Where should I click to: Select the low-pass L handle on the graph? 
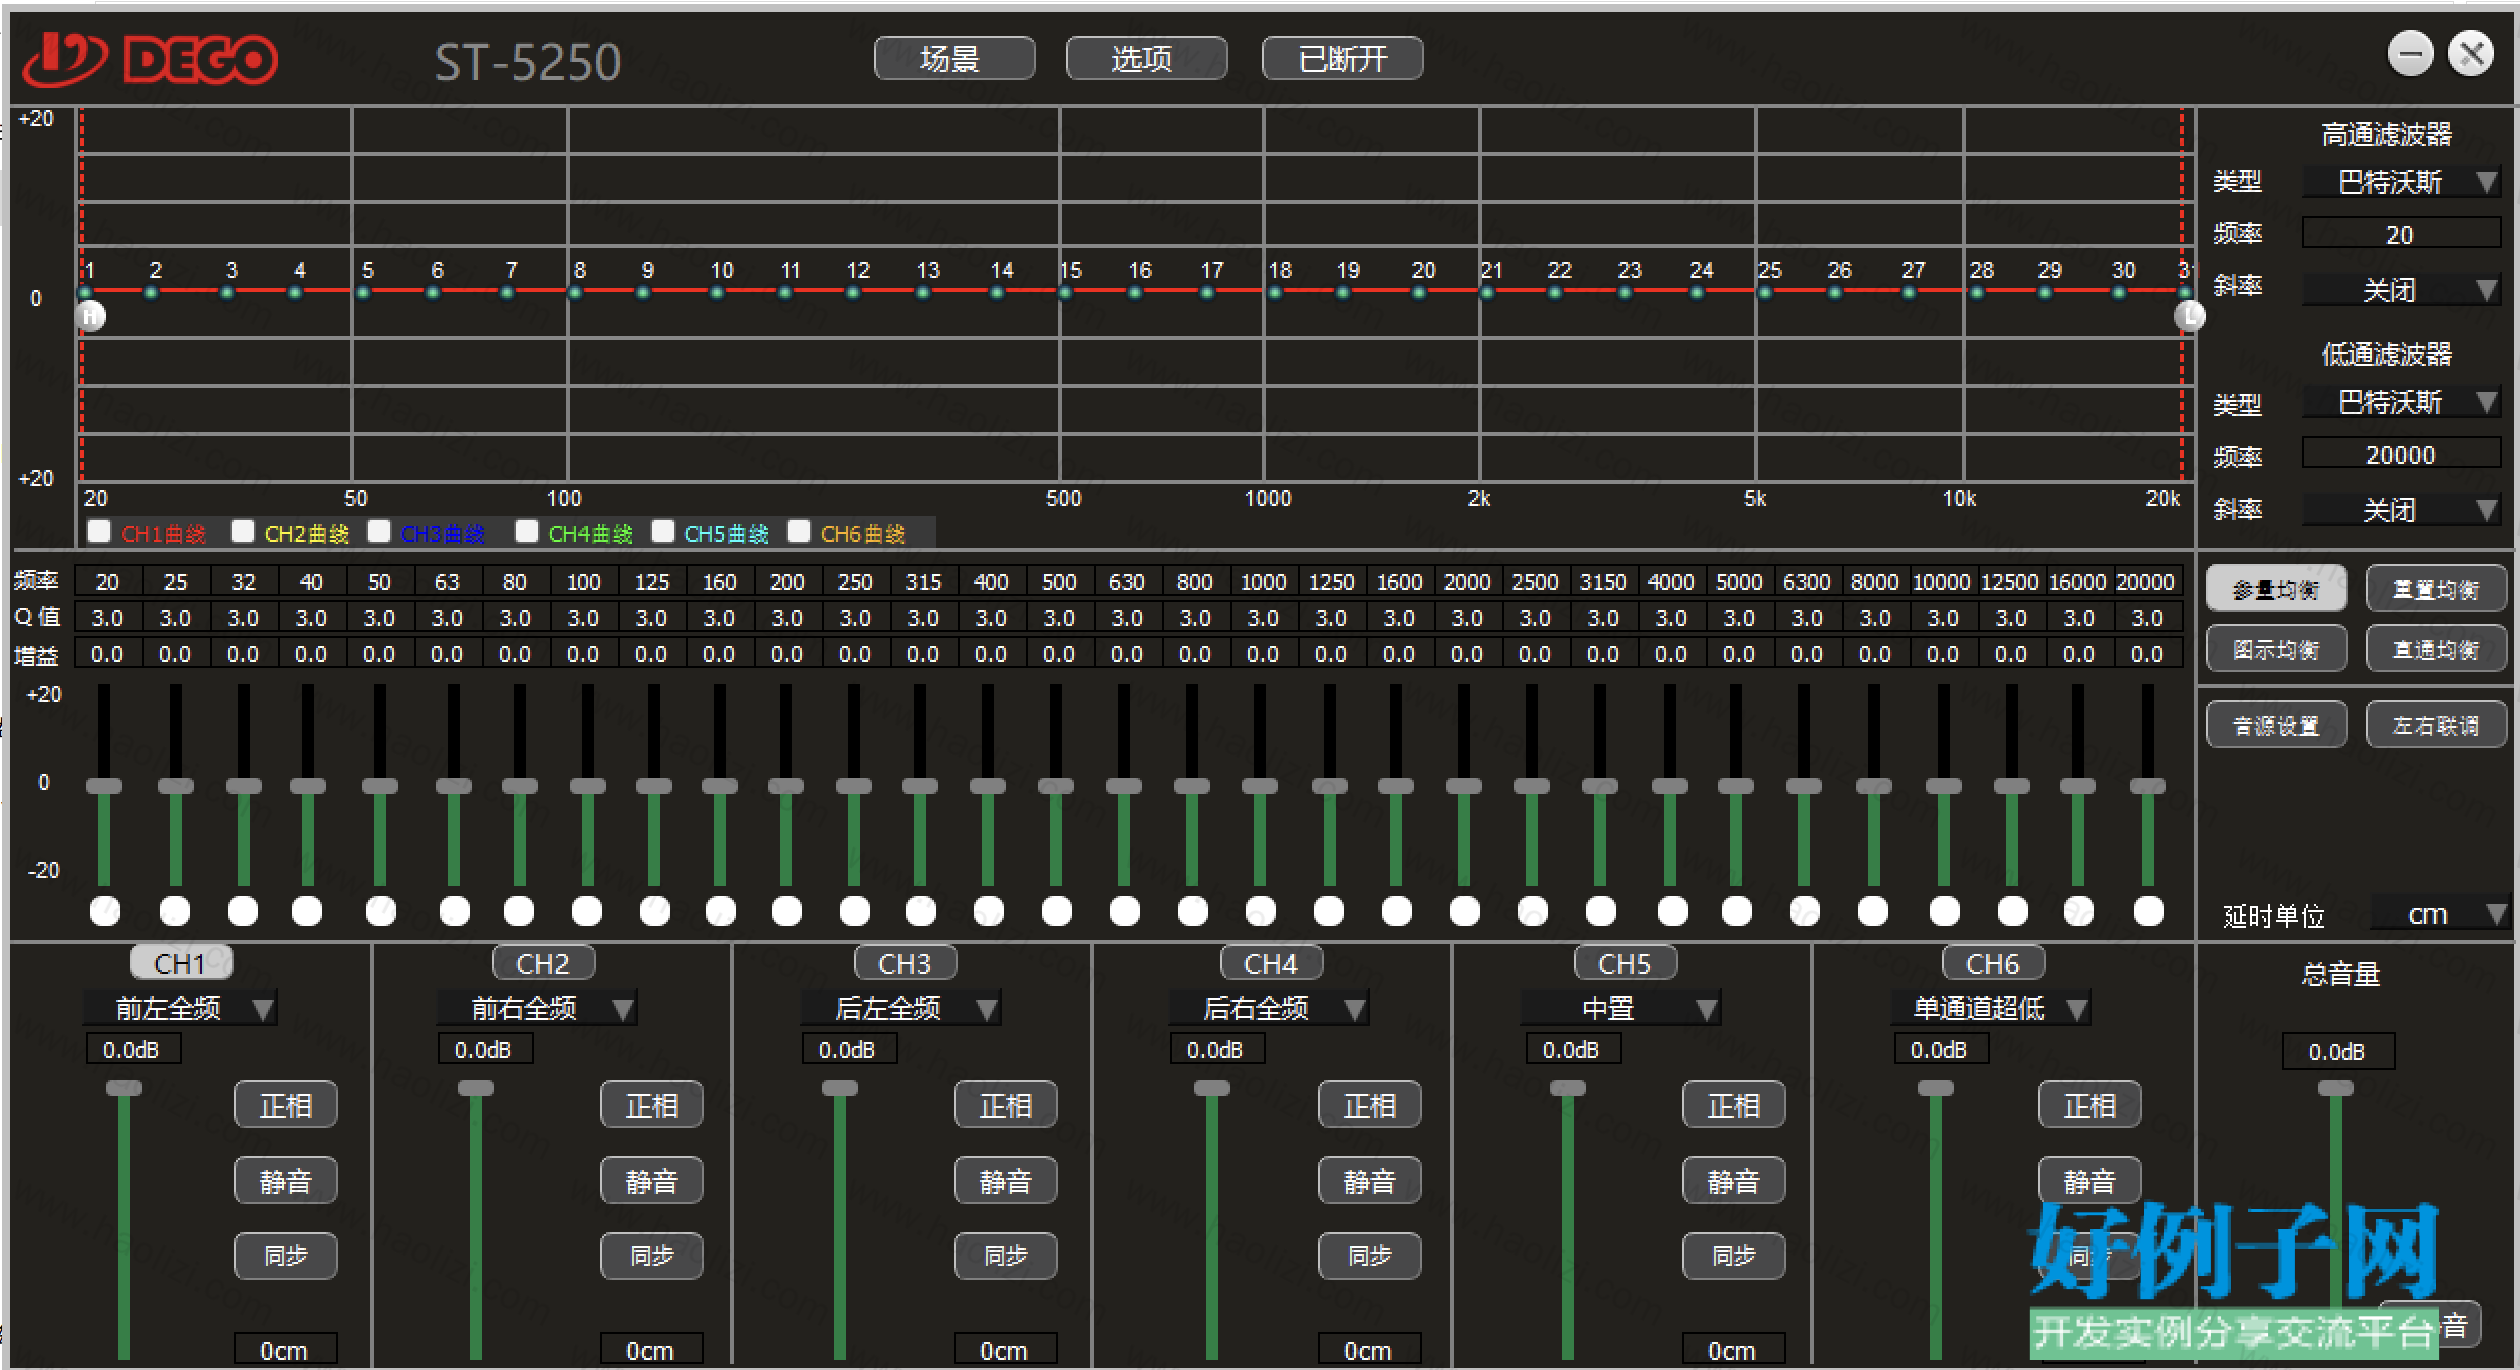(x=2190, y=316)
